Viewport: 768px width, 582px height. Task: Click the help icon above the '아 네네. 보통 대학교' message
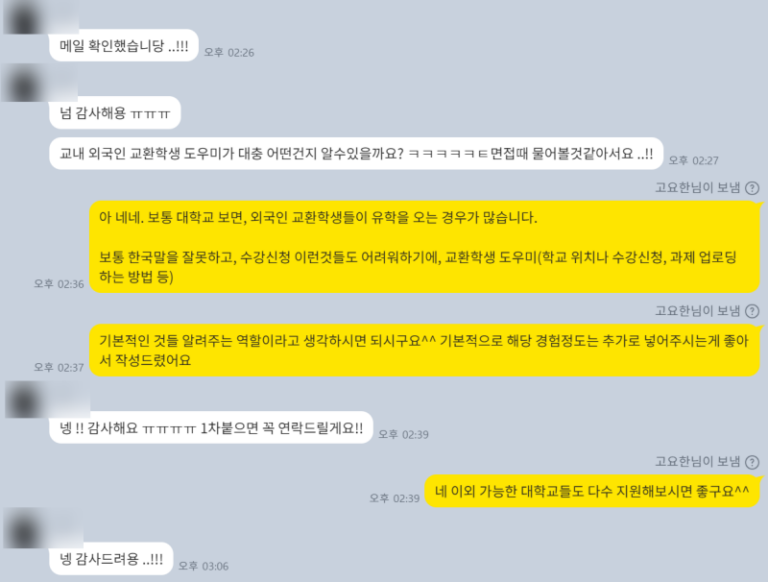click(752, 188)
